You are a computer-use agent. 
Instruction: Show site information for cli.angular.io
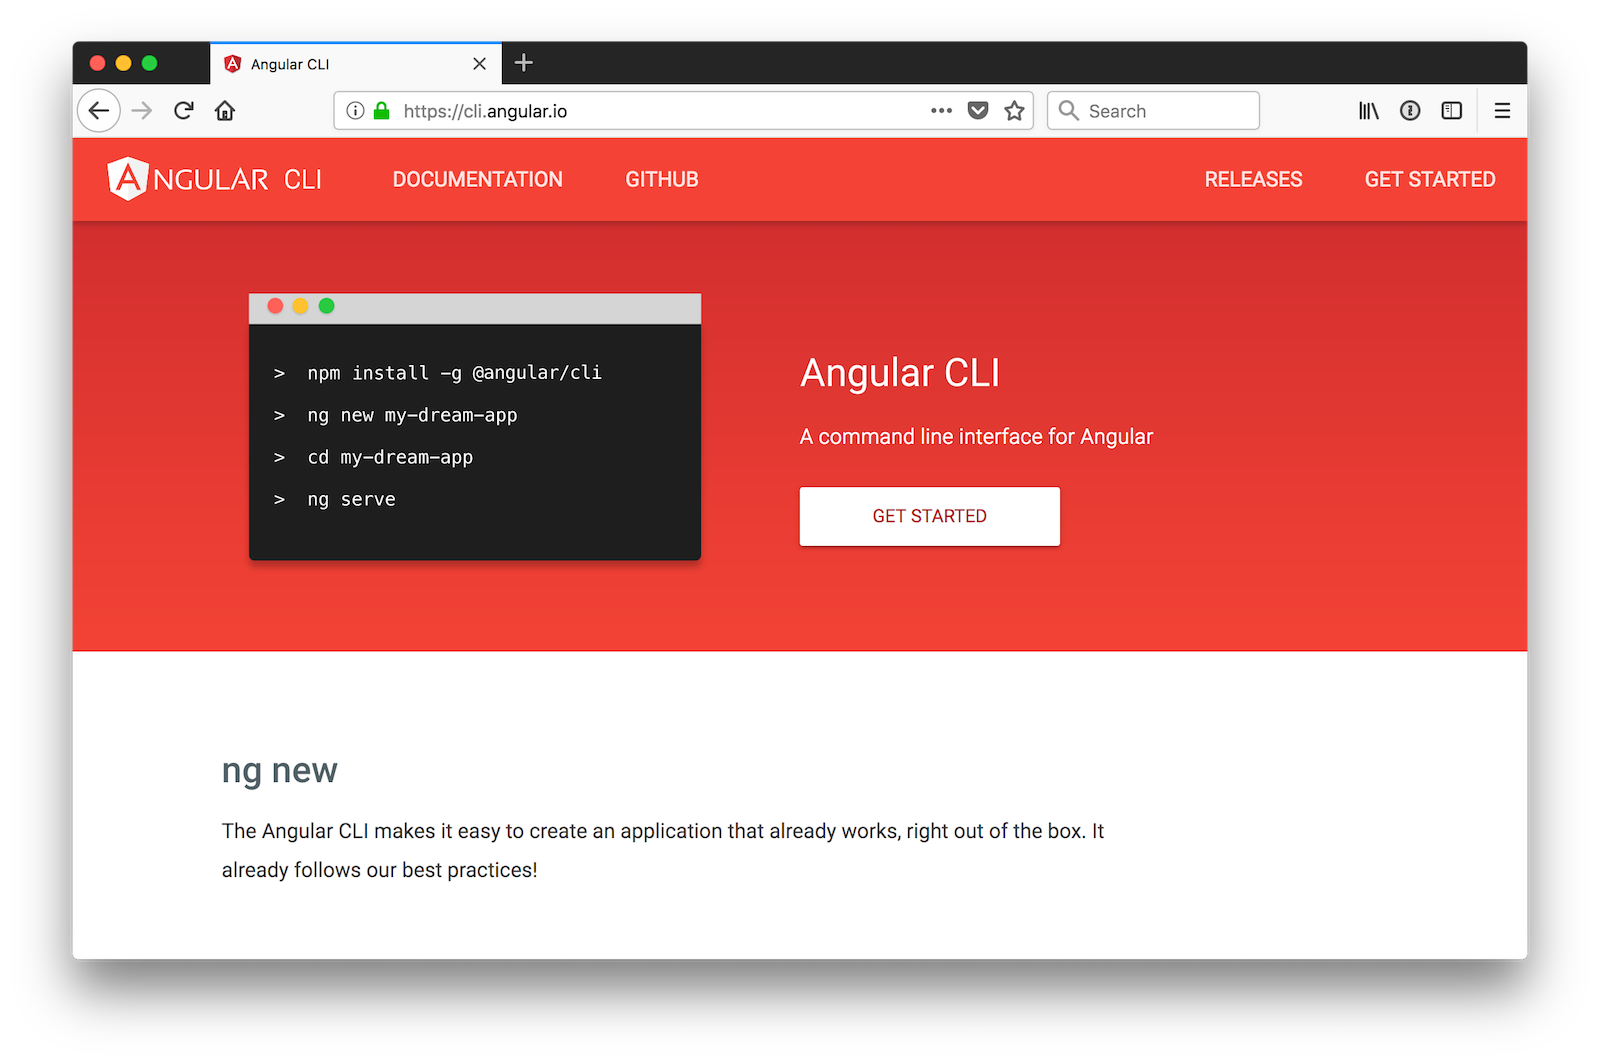pos(355,111)
